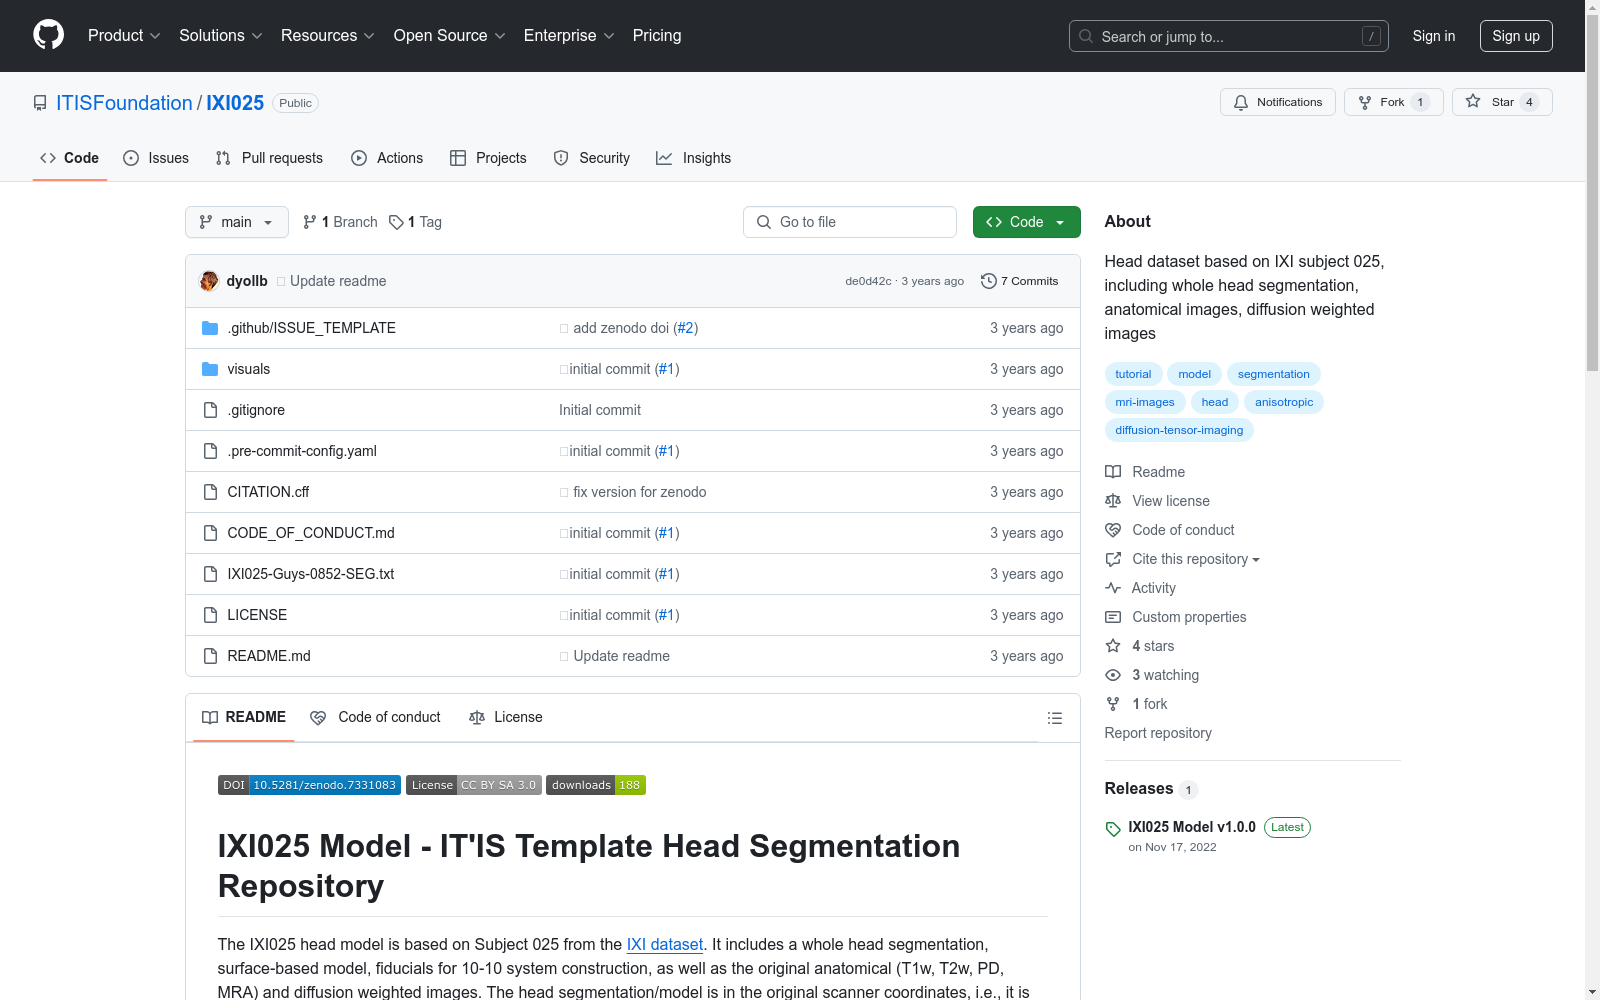1600x1000 pixels.
Task: Click the IXI025-Guys-0852-SEG.txt file icon
Action: pos(210,574)
